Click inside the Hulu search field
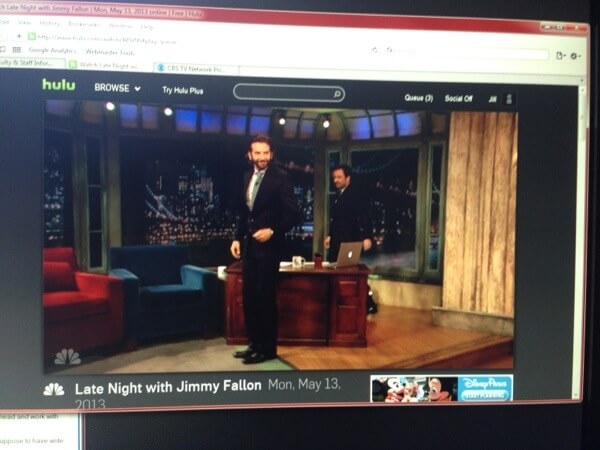This screenshot has height=450, width=600. click(288, 93)
